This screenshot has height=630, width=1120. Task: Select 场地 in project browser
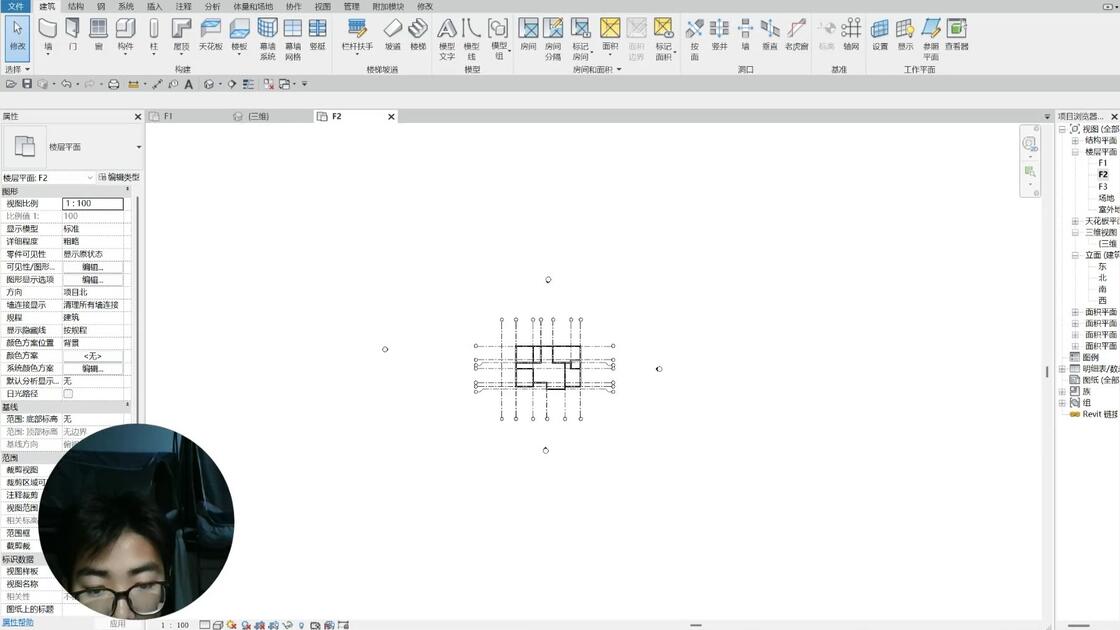pos(1106,198)
